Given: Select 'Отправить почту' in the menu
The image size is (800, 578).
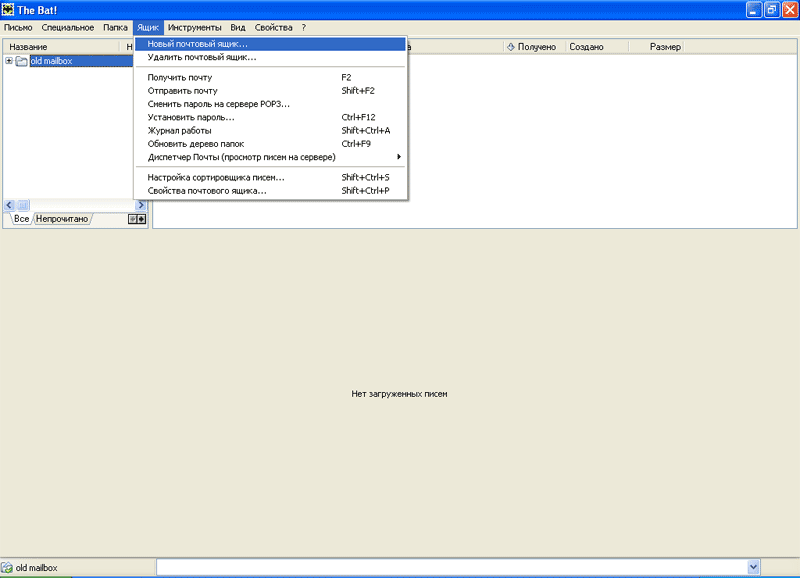Looking at the screenshot, I should 270,91.
